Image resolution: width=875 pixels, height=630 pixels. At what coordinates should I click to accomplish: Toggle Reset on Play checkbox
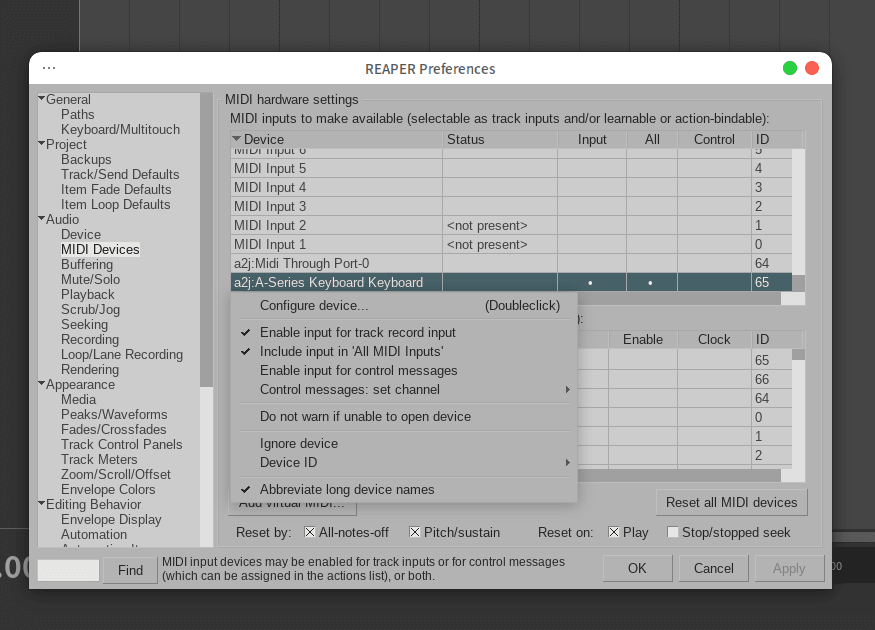614,532
